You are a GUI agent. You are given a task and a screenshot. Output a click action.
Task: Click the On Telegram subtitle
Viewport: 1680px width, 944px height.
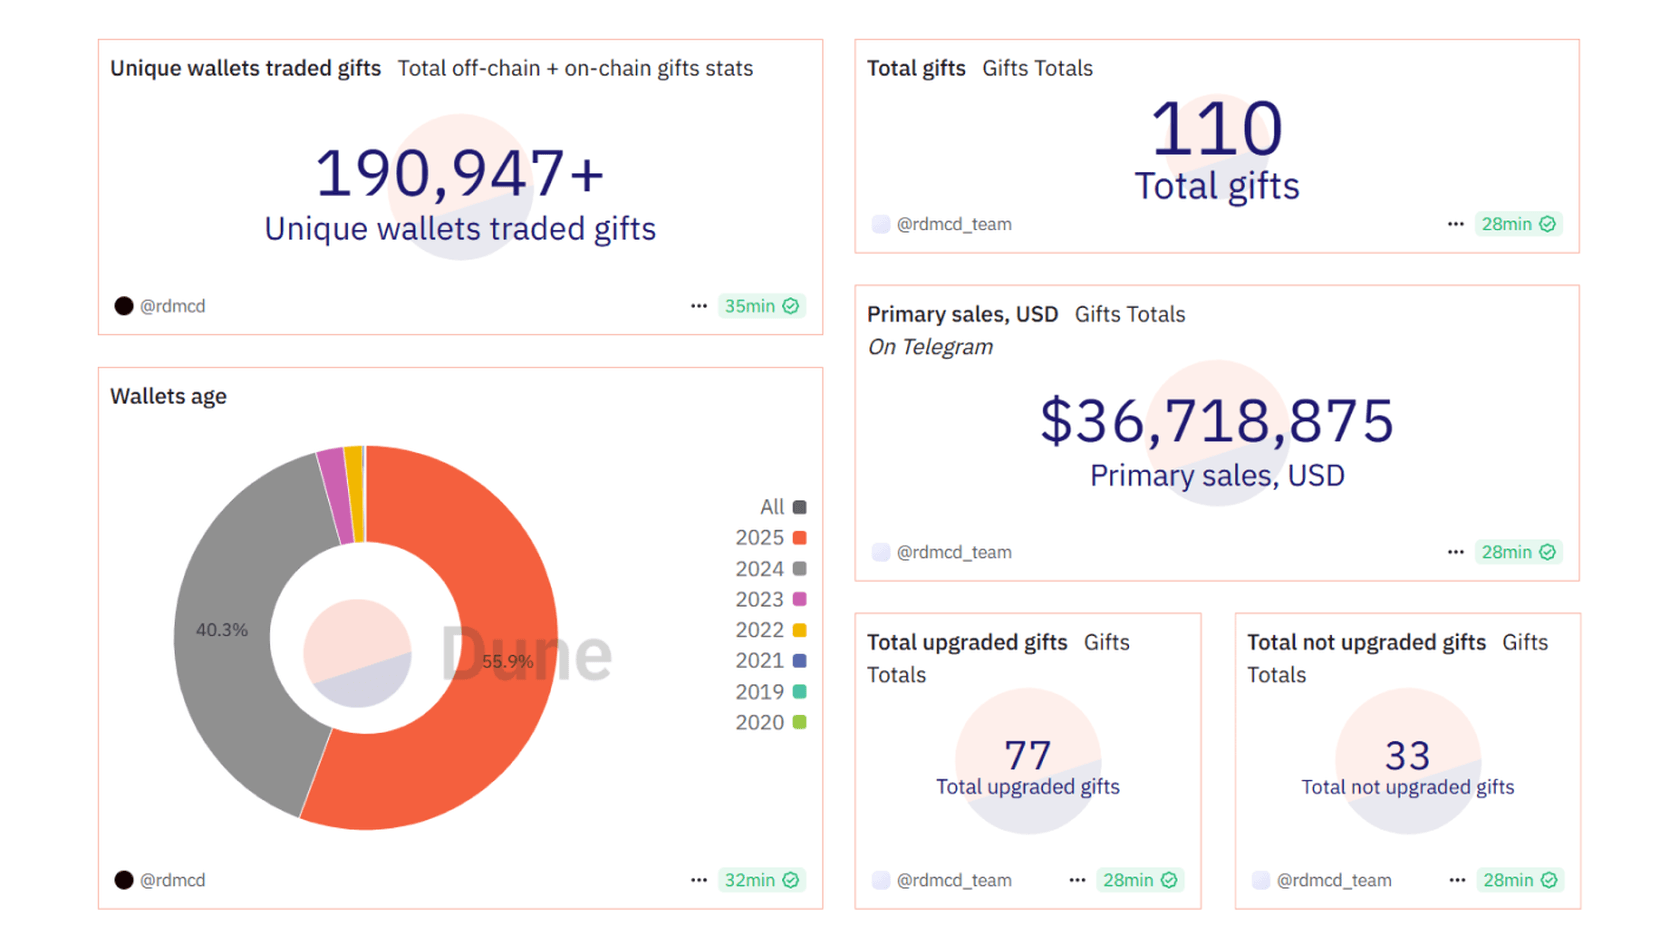[x=930, y=347]
